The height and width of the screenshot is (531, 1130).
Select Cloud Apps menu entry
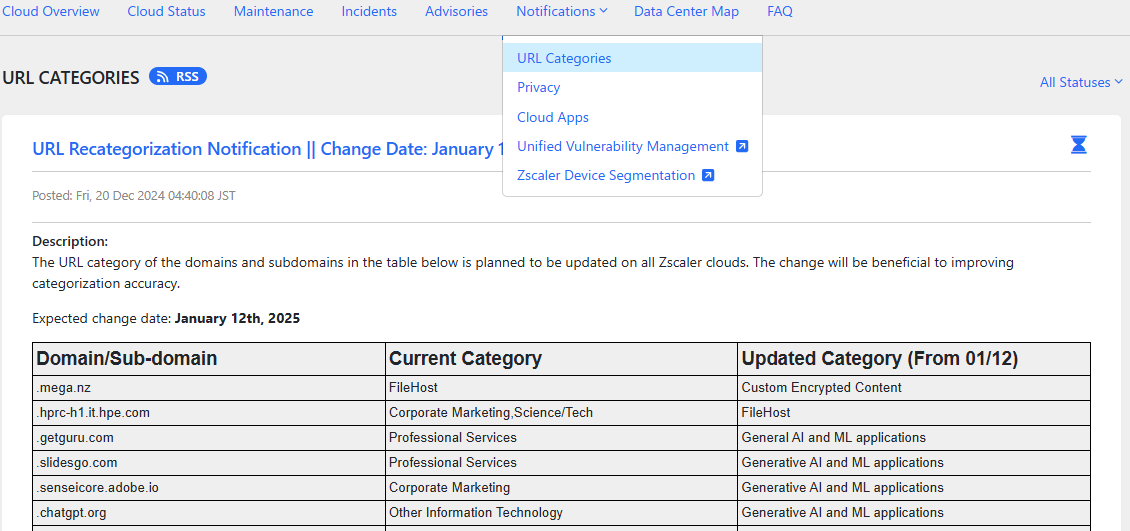(553, 117)
